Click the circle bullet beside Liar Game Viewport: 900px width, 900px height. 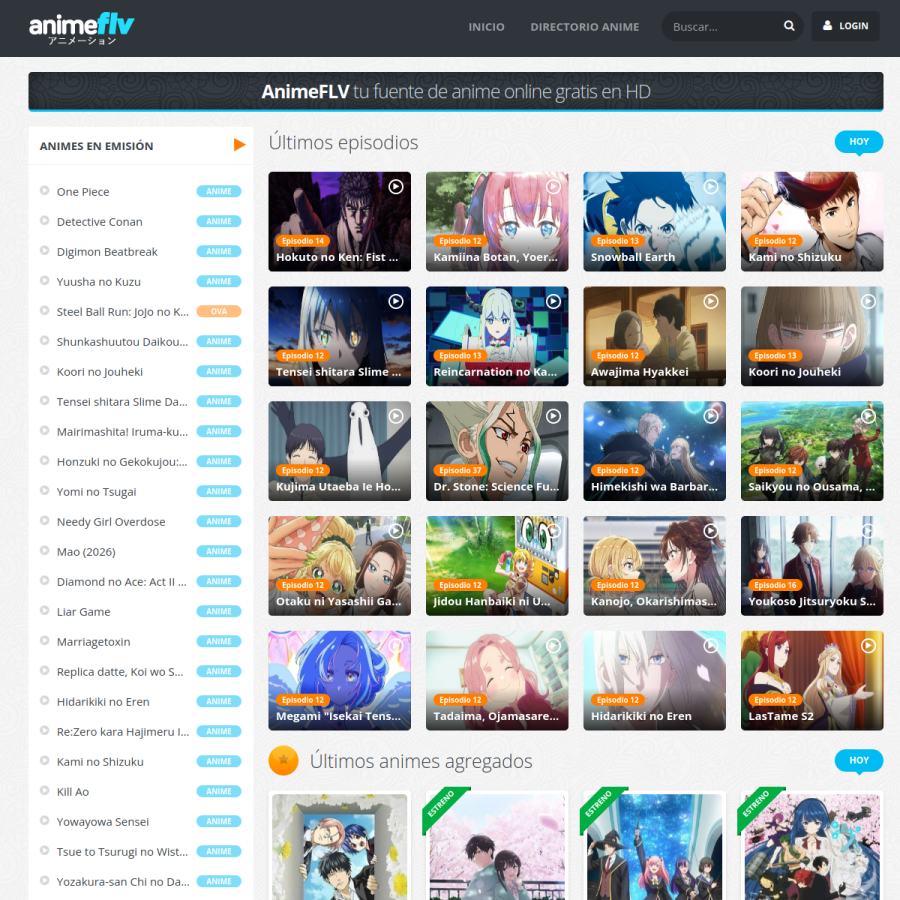tap(44, 610)
